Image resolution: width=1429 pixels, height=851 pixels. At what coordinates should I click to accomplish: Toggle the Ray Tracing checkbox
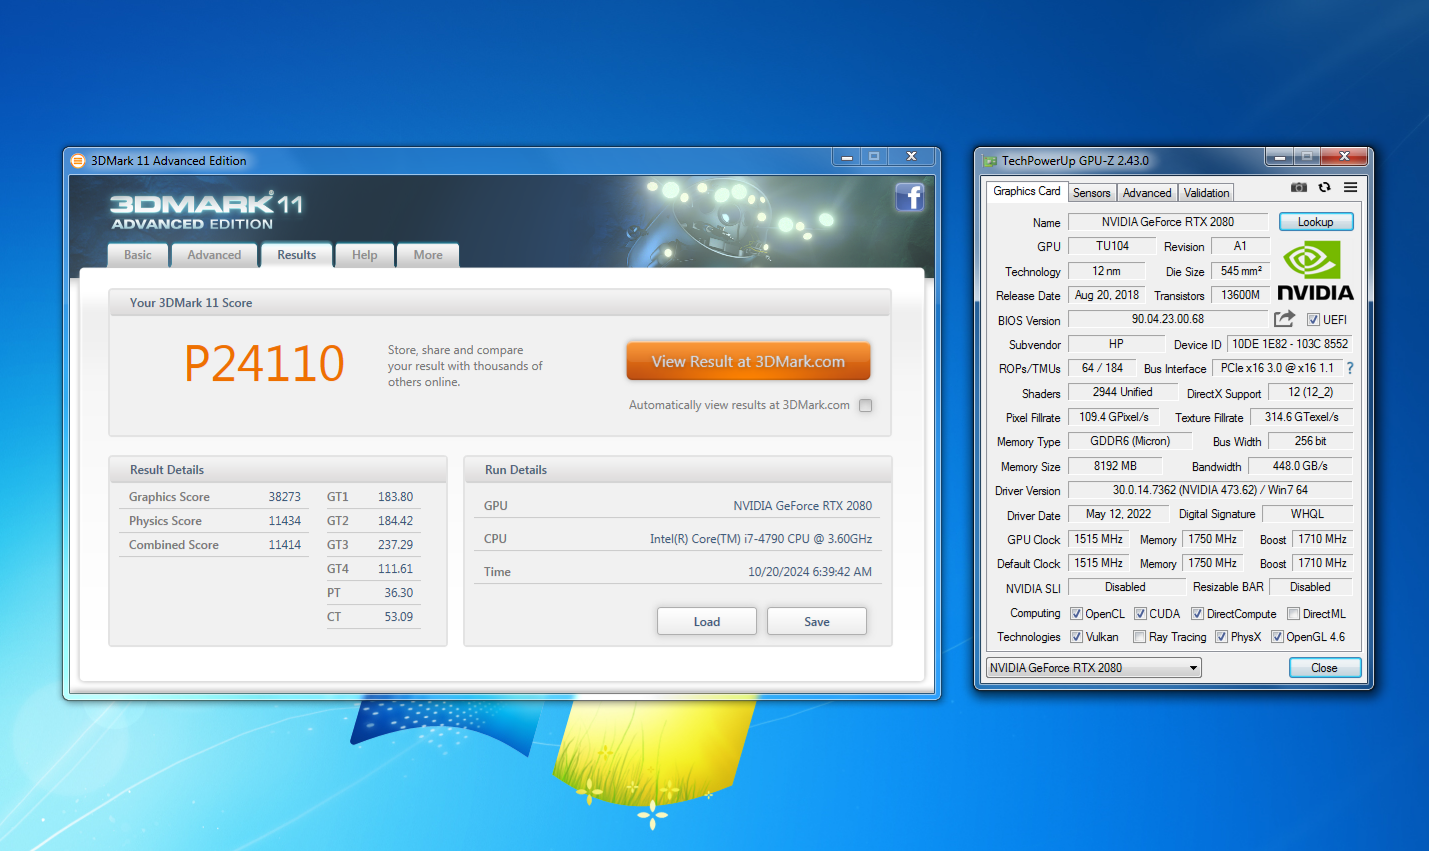pyautogui.click(x=1140, y=637)
